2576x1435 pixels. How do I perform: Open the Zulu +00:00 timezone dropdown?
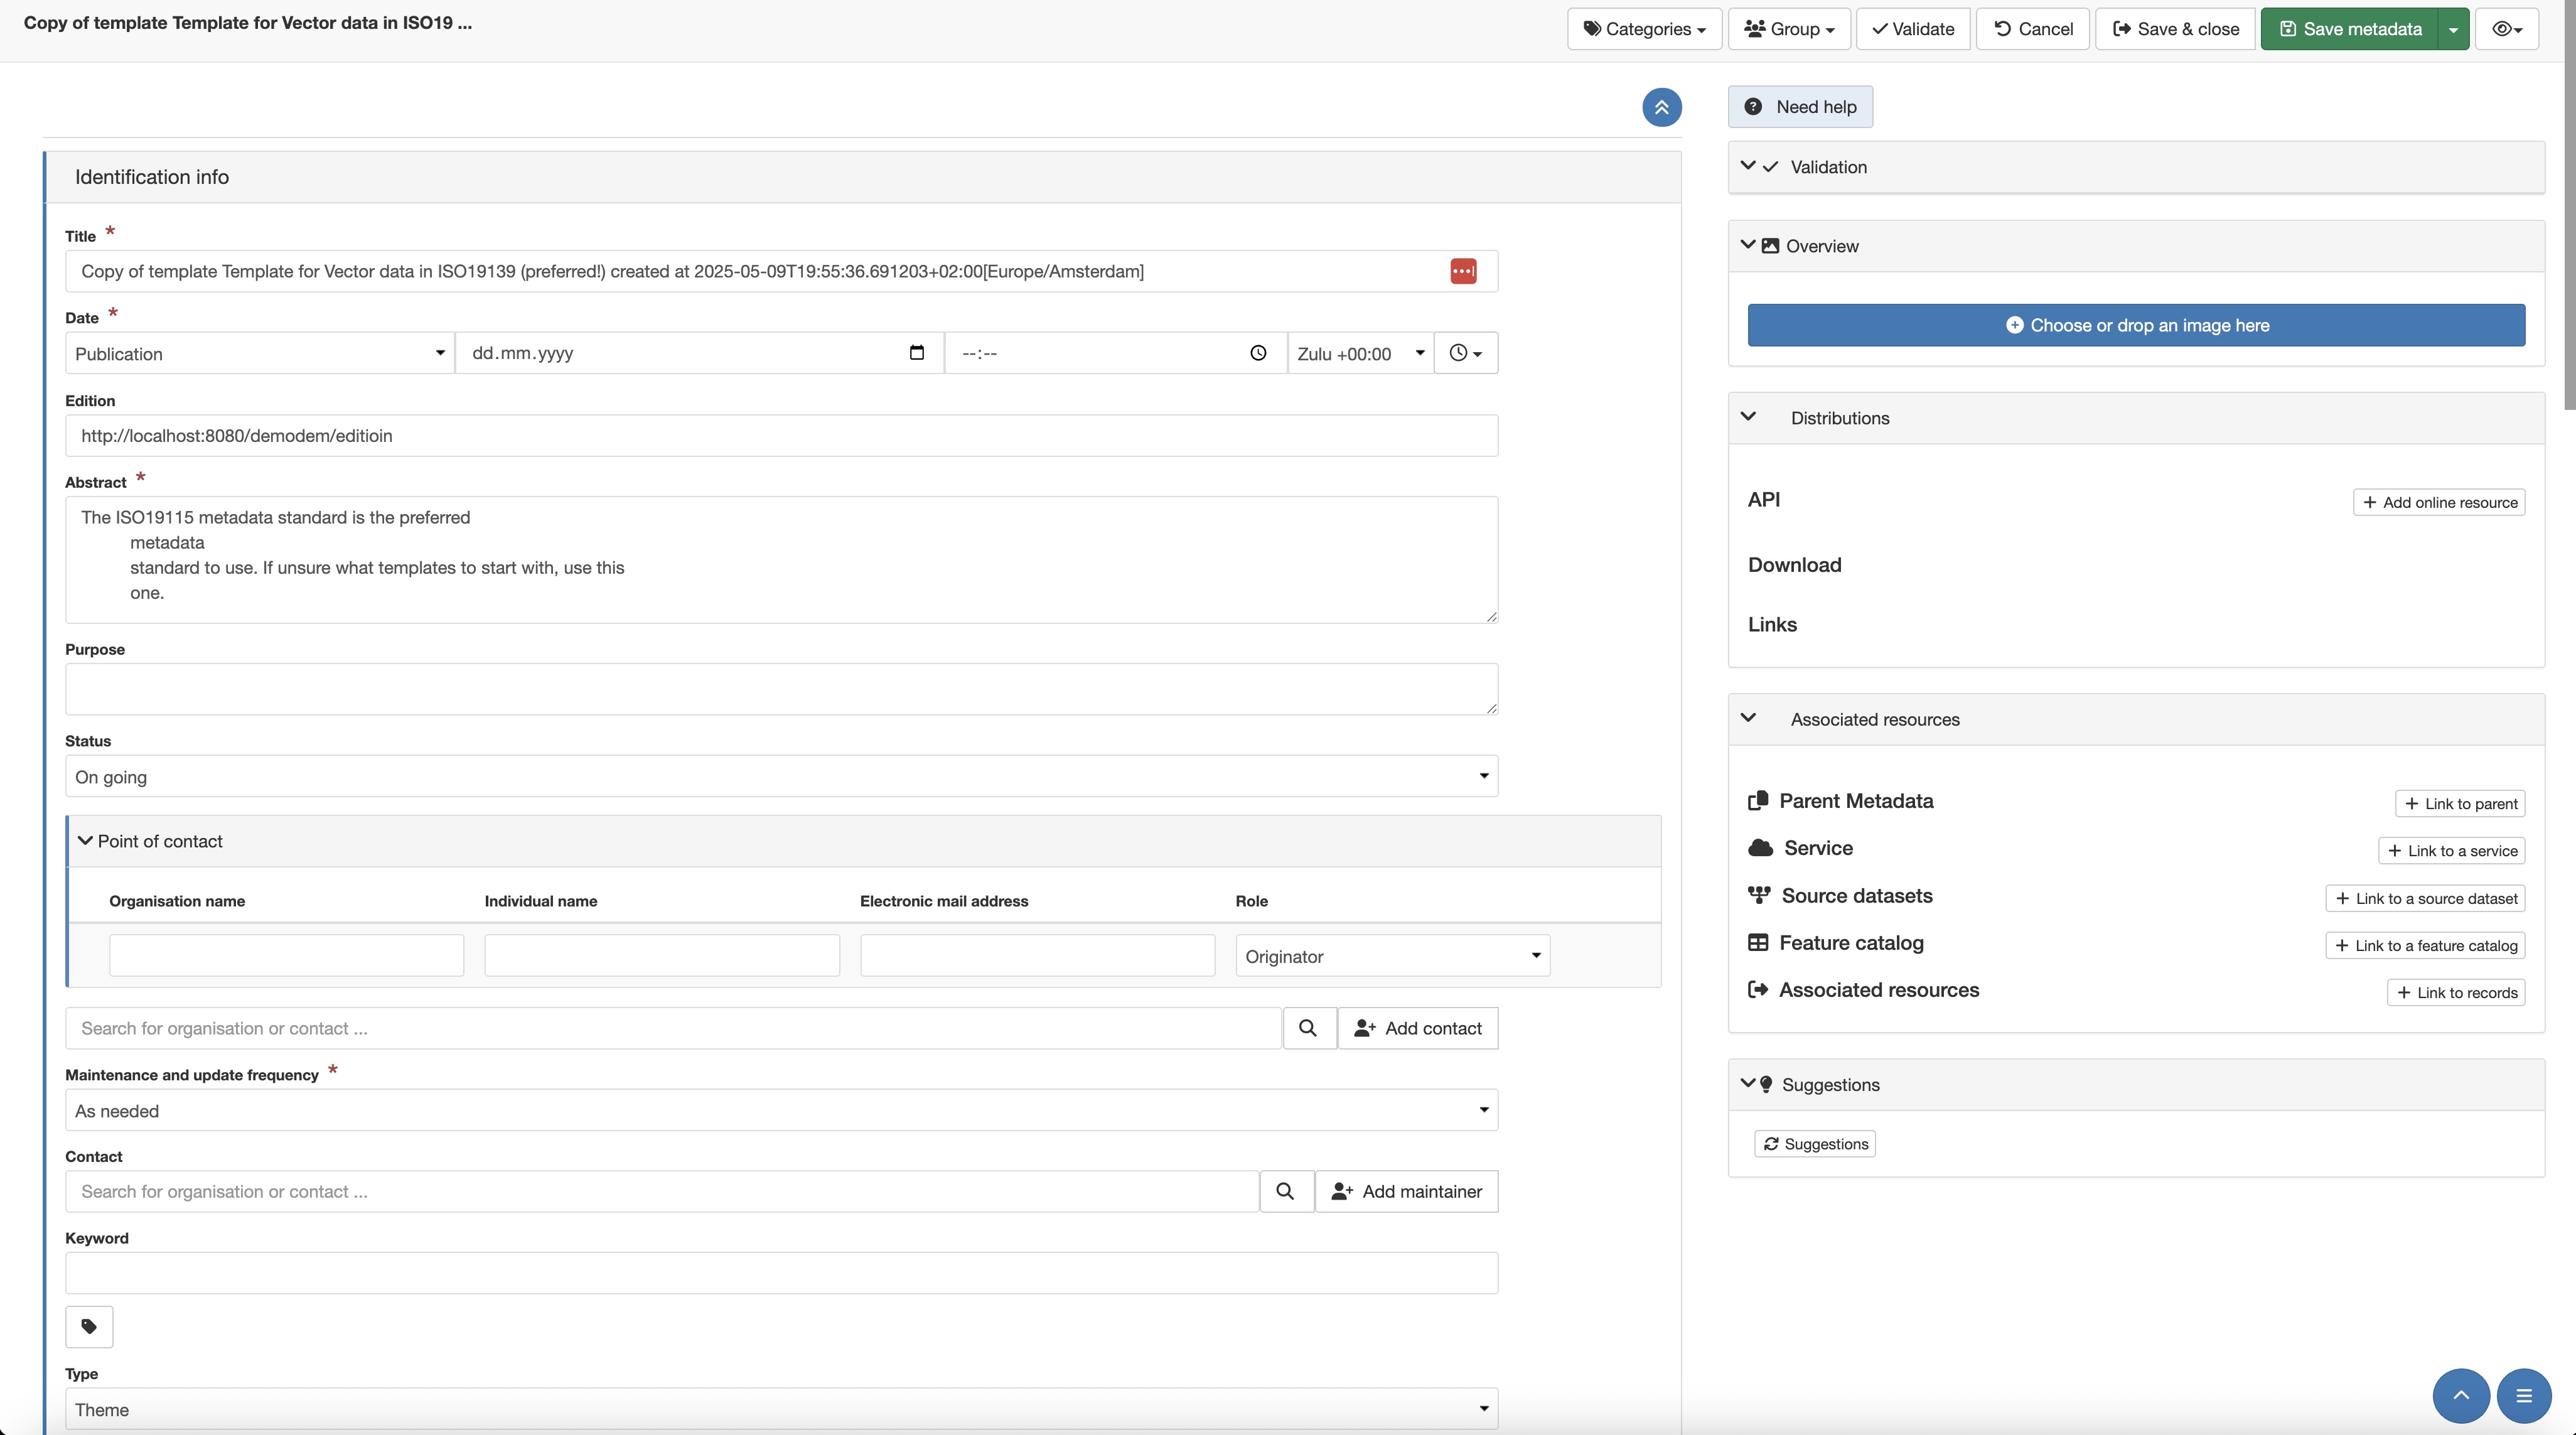pos(1360,353)
